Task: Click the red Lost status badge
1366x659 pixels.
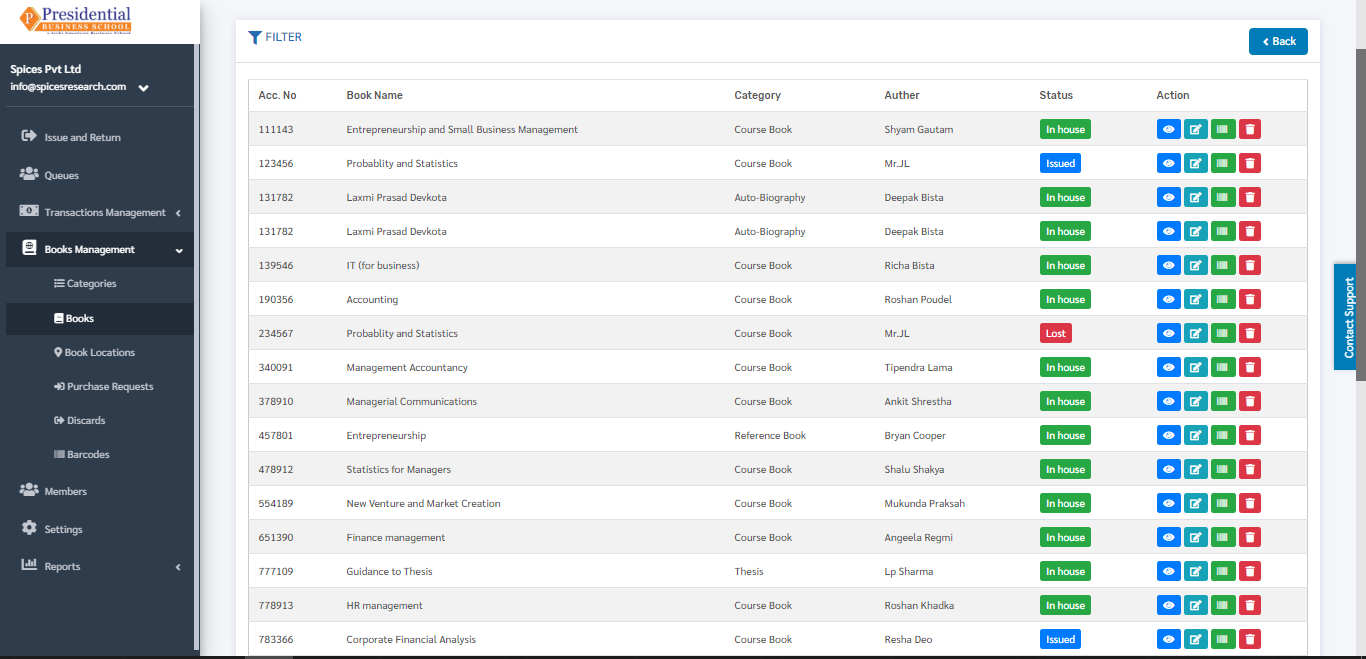Action: [x=1056, y=333]
